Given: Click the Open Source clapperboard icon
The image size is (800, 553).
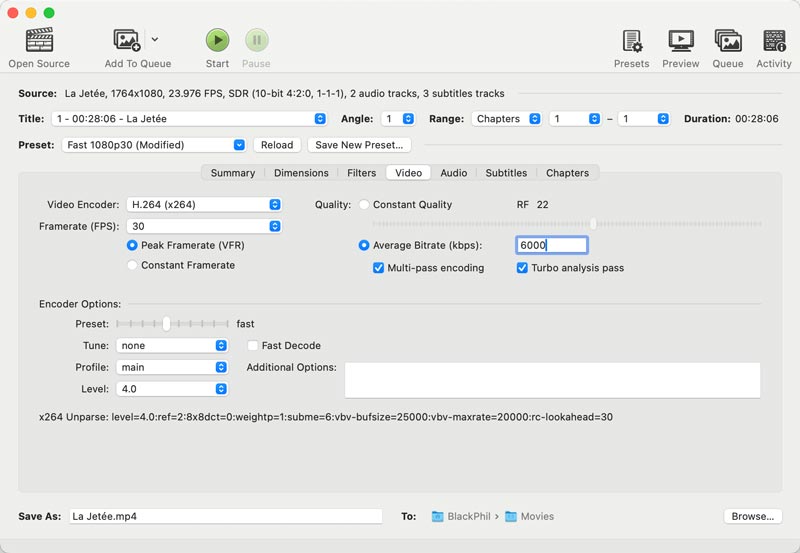Looking at the screenshot, I should point(39,40).
